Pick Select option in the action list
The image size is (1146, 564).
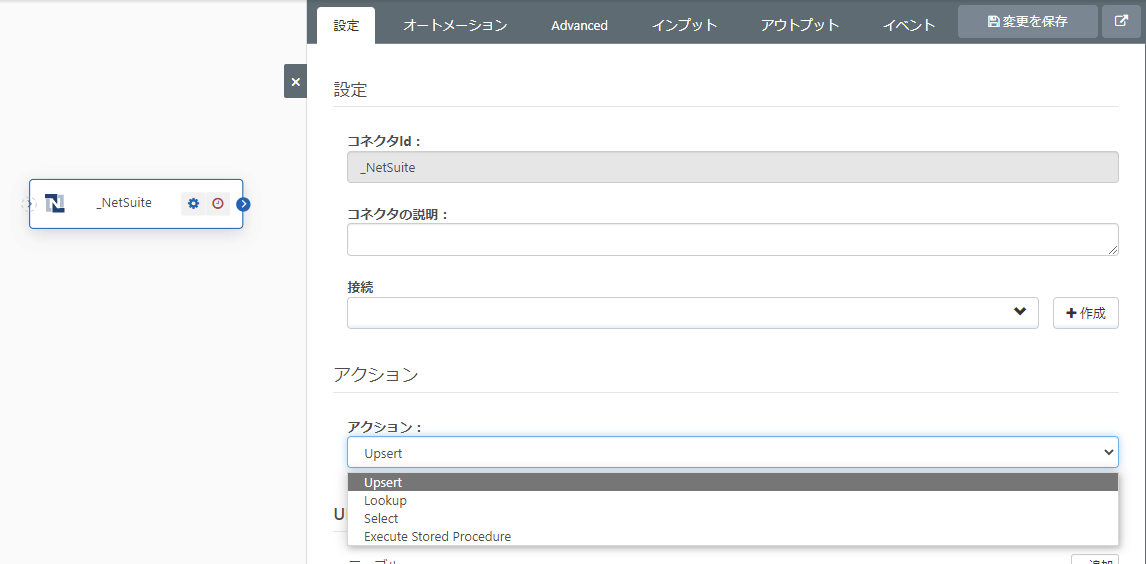tap(381, 519)
